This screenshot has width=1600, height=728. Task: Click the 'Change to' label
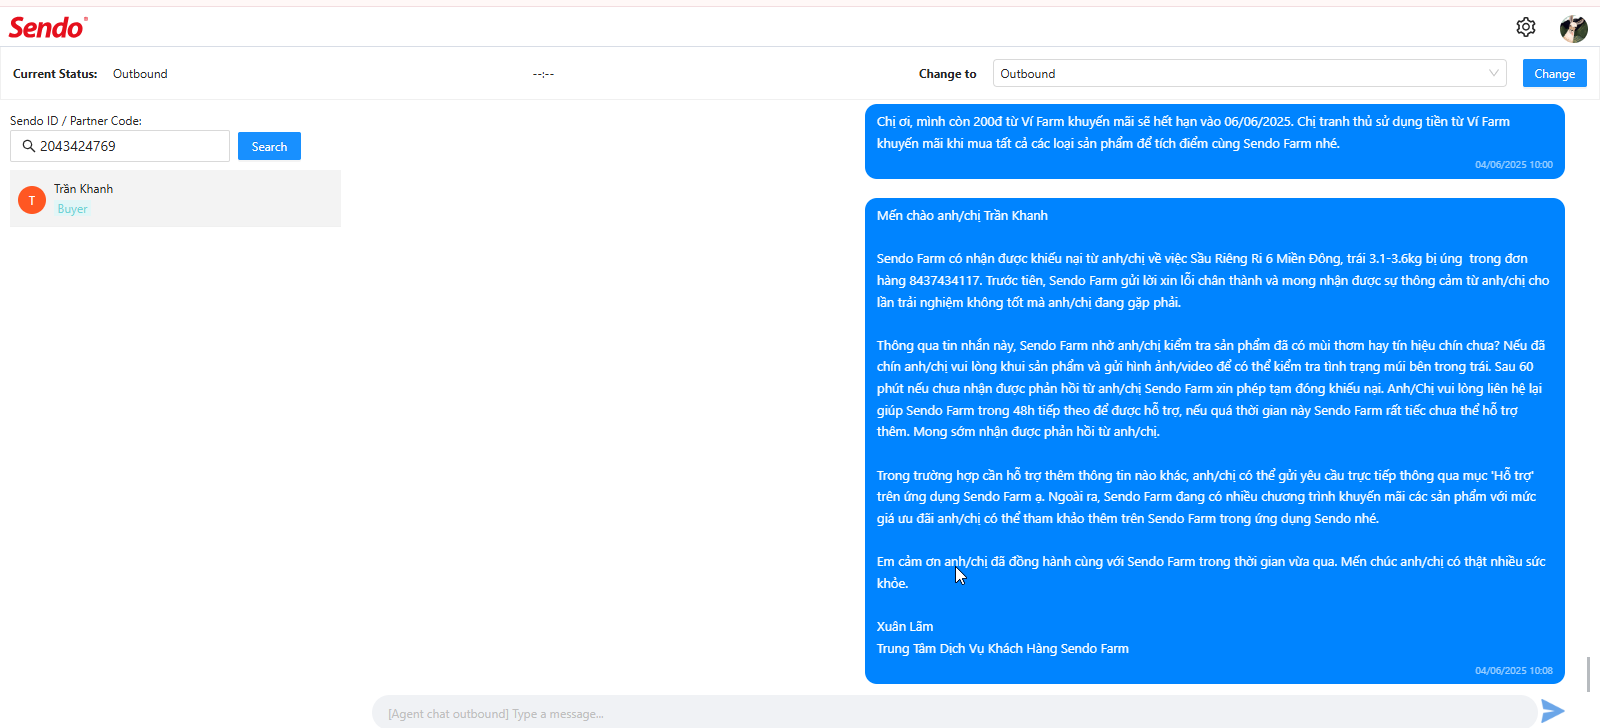point(948,74)
